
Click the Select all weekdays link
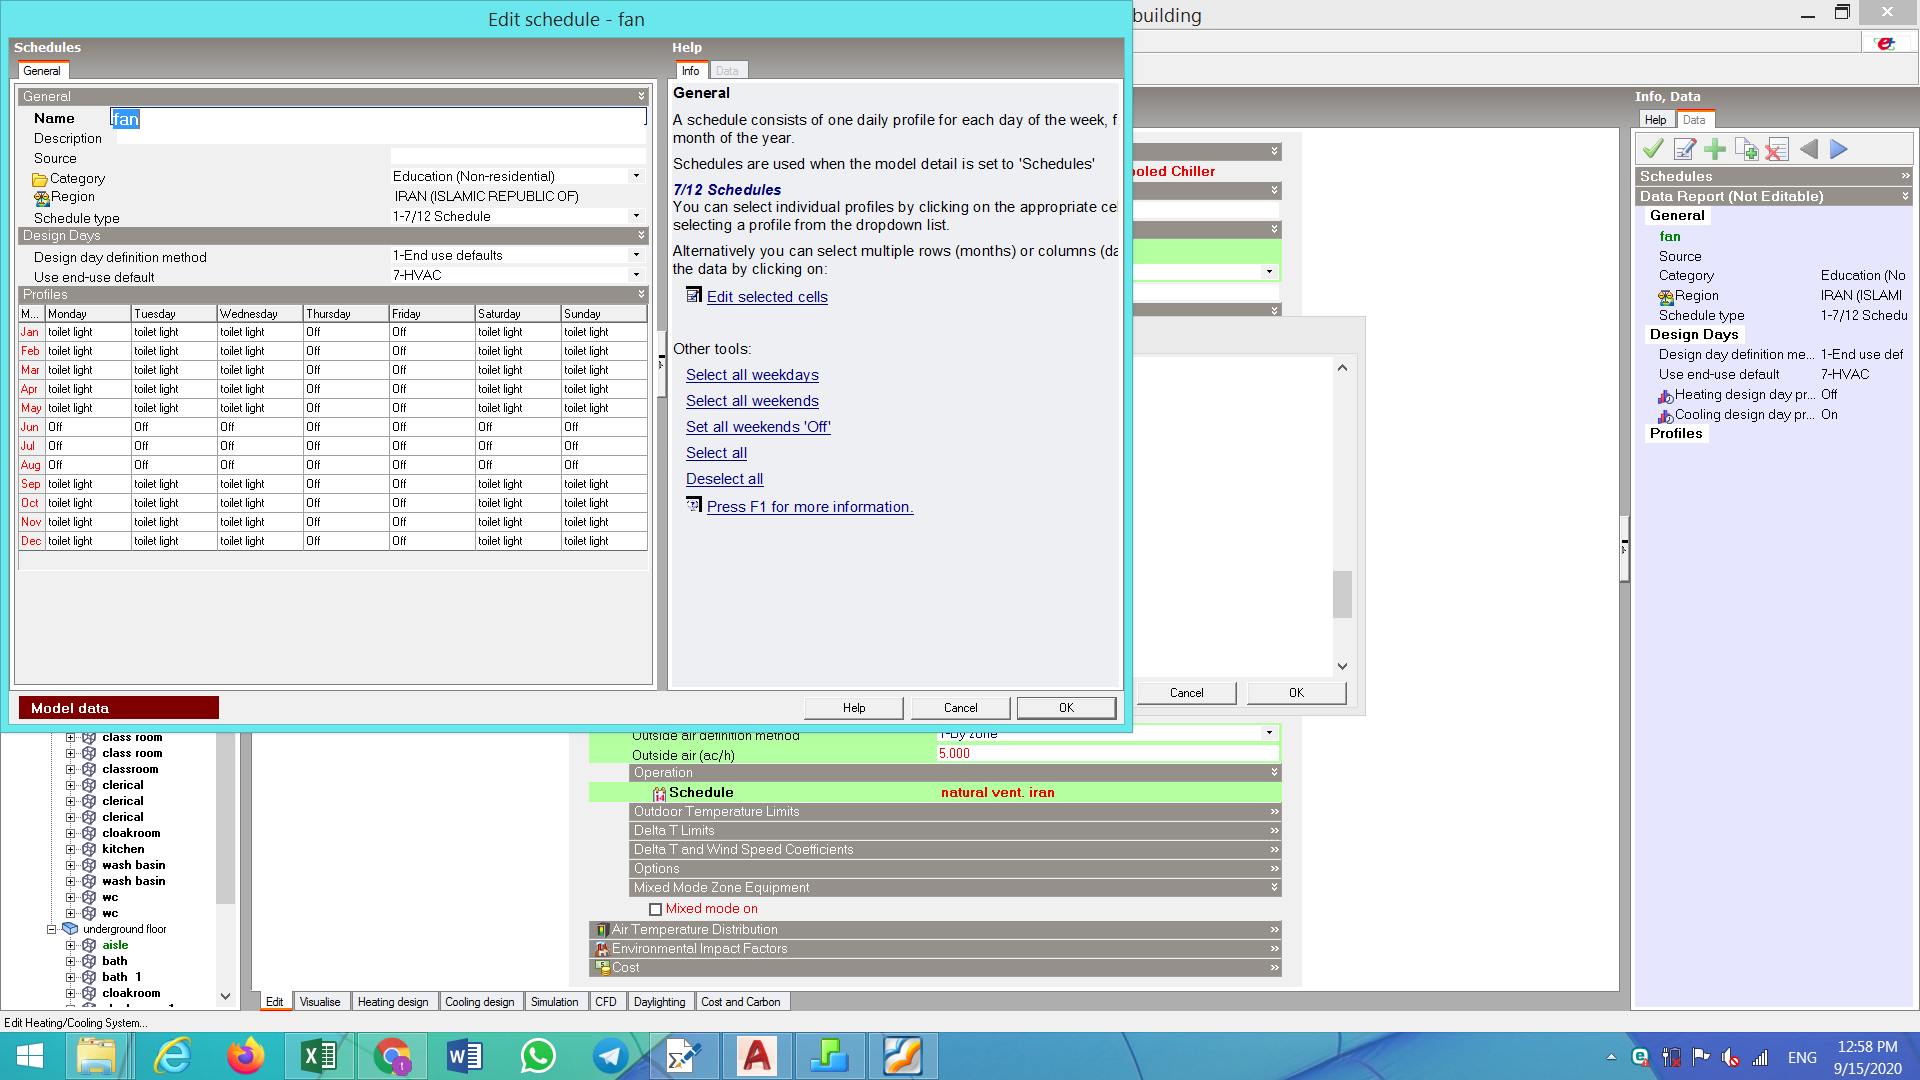tap(752, 375)
